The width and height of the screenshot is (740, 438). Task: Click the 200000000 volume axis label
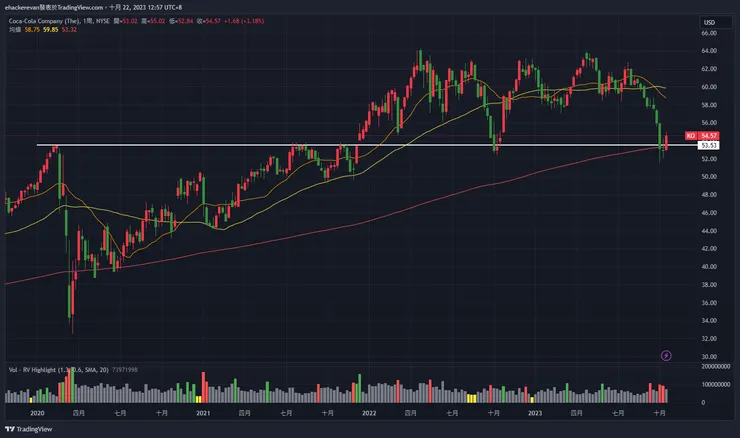tap(716, 366)
